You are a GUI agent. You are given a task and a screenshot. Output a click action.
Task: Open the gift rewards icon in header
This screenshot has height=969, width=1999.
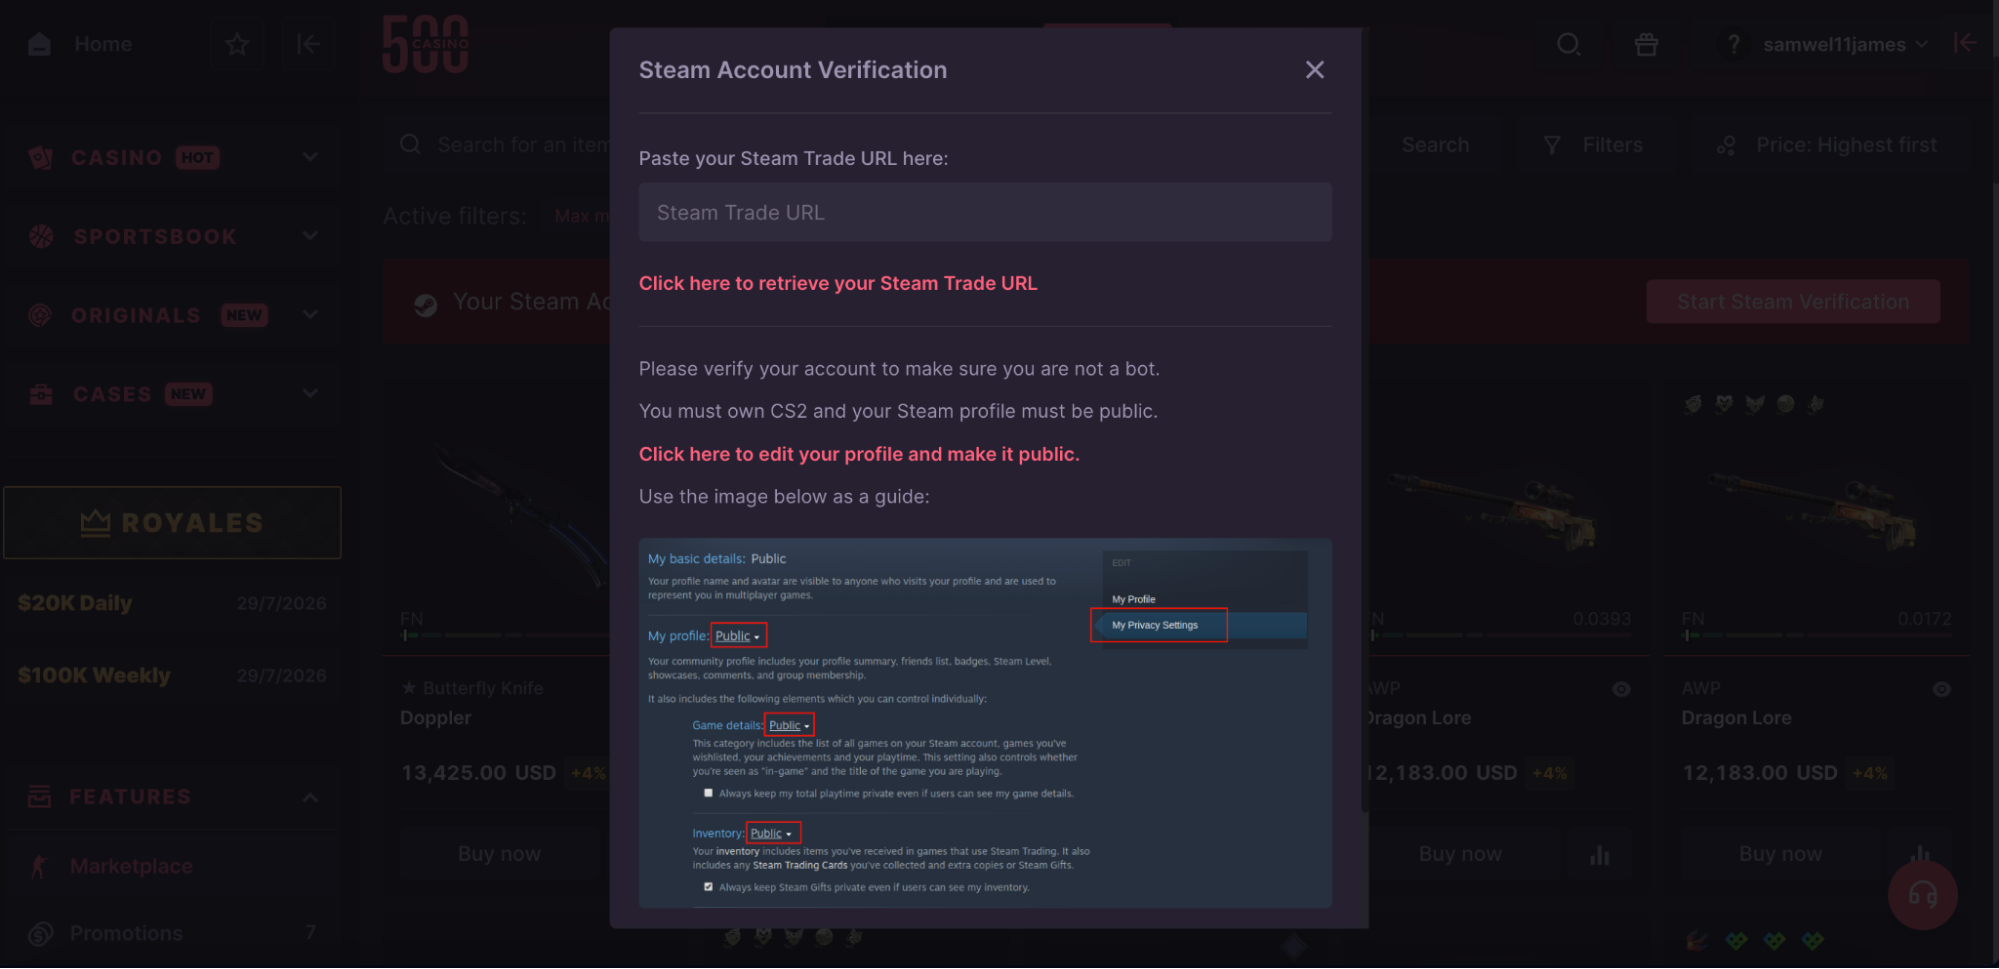tap(1646, 44)
